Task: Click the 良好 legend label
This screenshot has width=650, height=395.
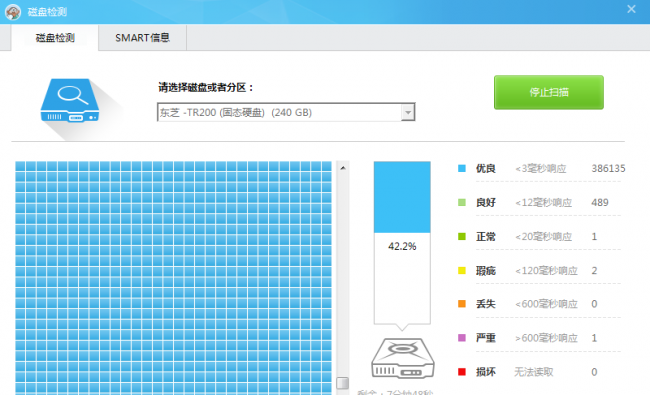Action: point(486,202)
